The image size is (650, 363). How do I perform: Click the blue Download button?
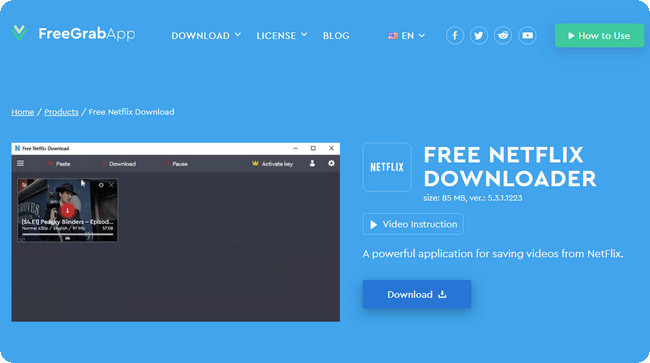point(417,294)
